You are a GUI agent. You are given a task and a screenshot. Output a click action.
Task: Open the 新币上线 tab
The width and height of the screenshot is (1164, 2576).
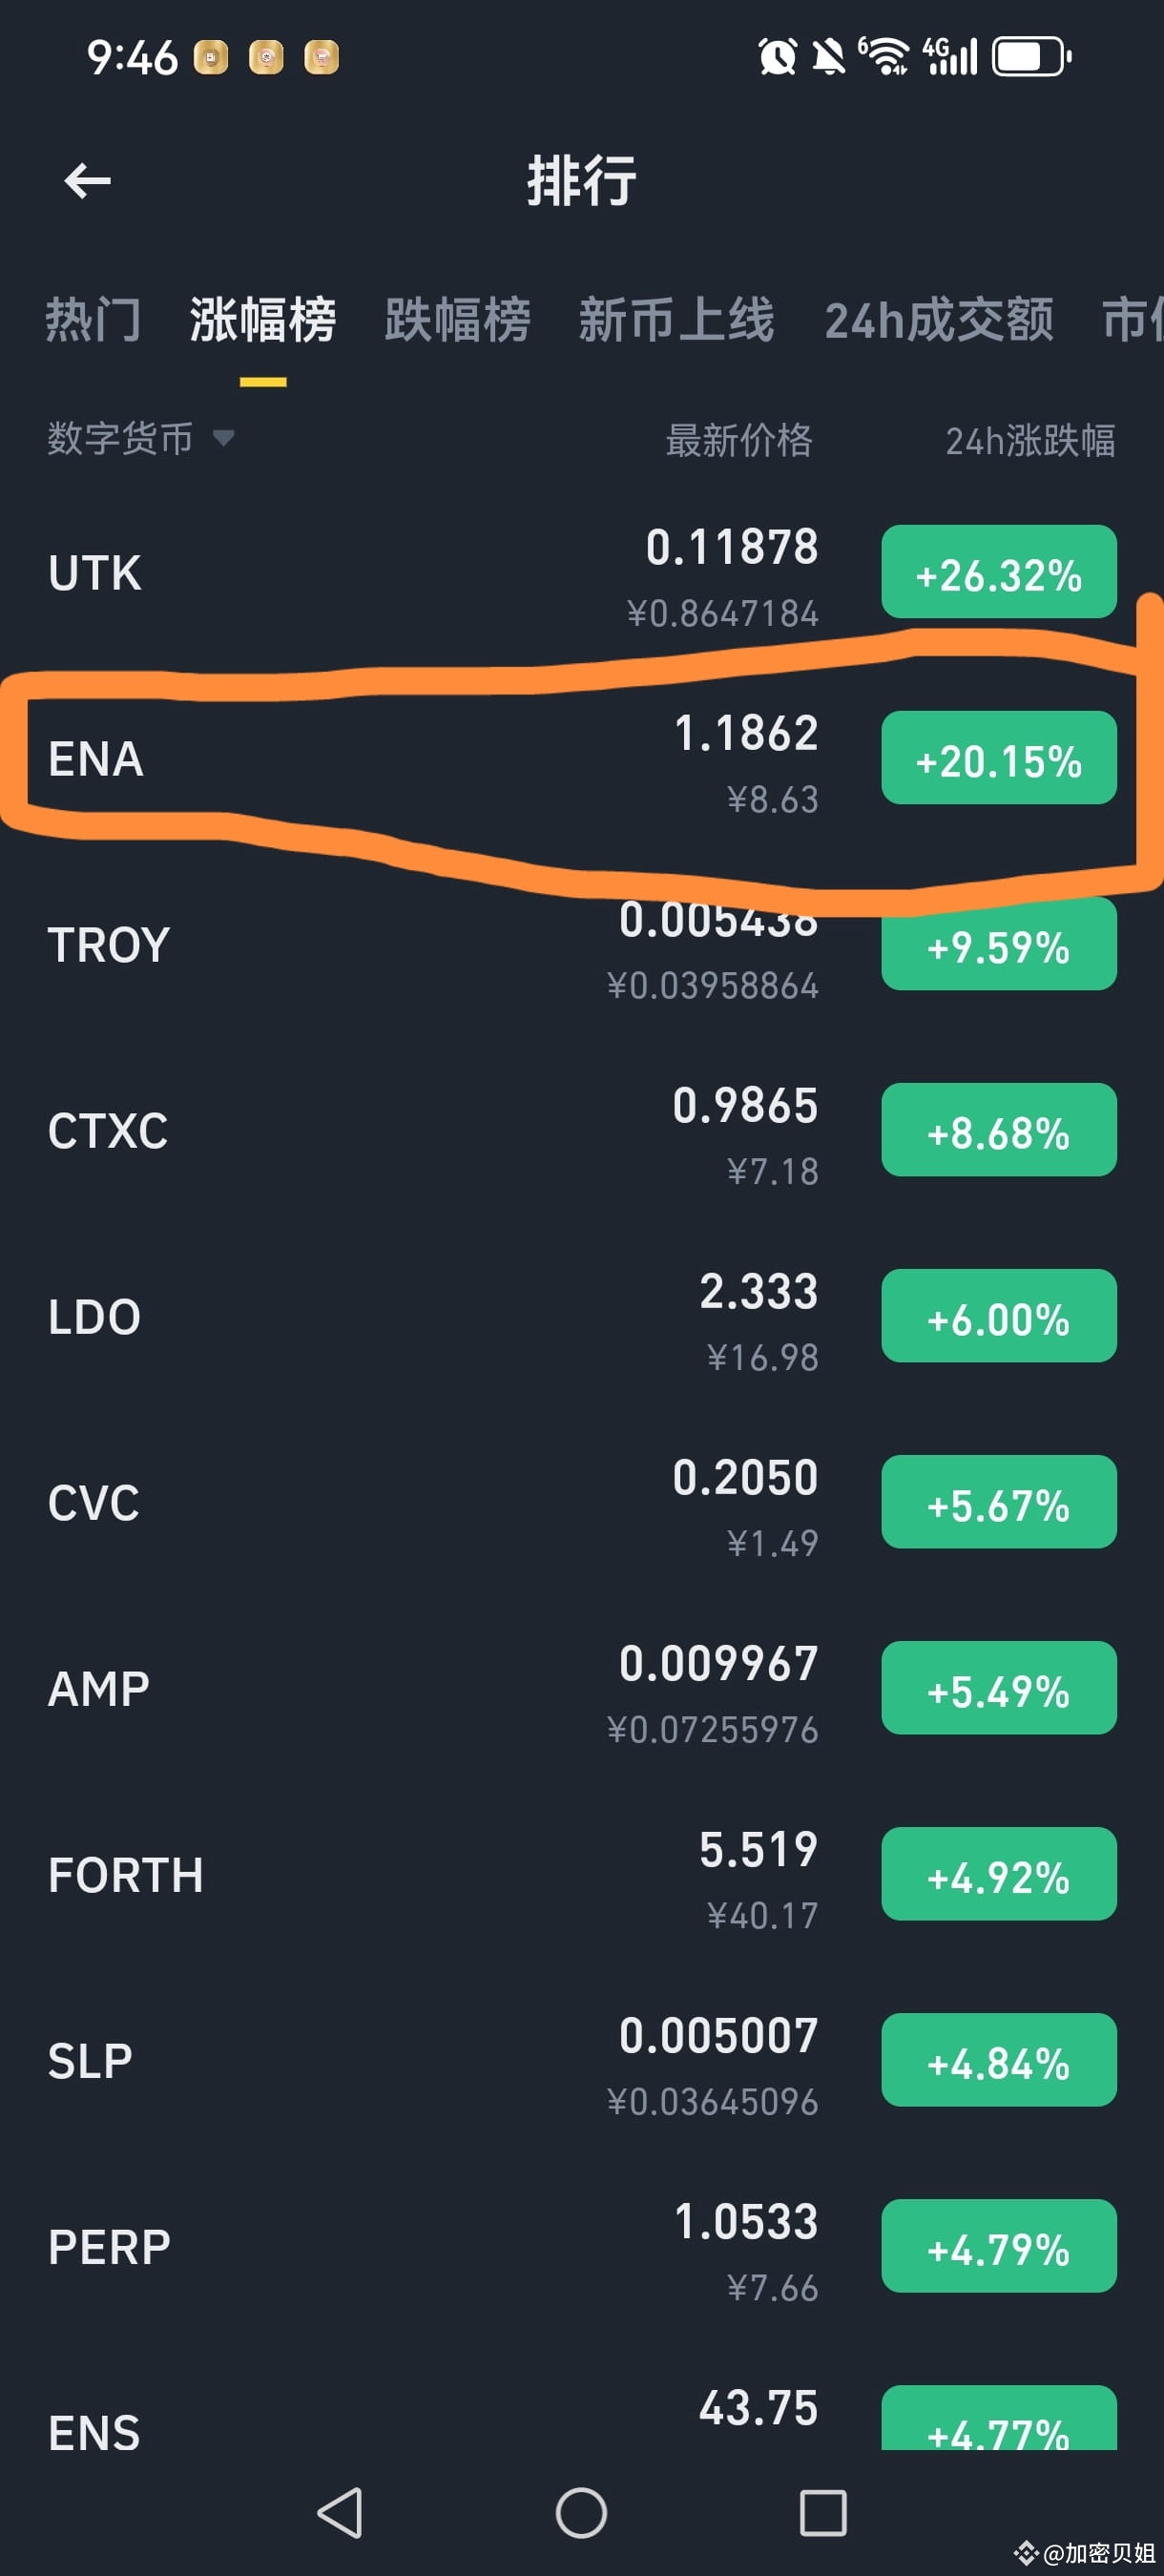pos(676,320)
